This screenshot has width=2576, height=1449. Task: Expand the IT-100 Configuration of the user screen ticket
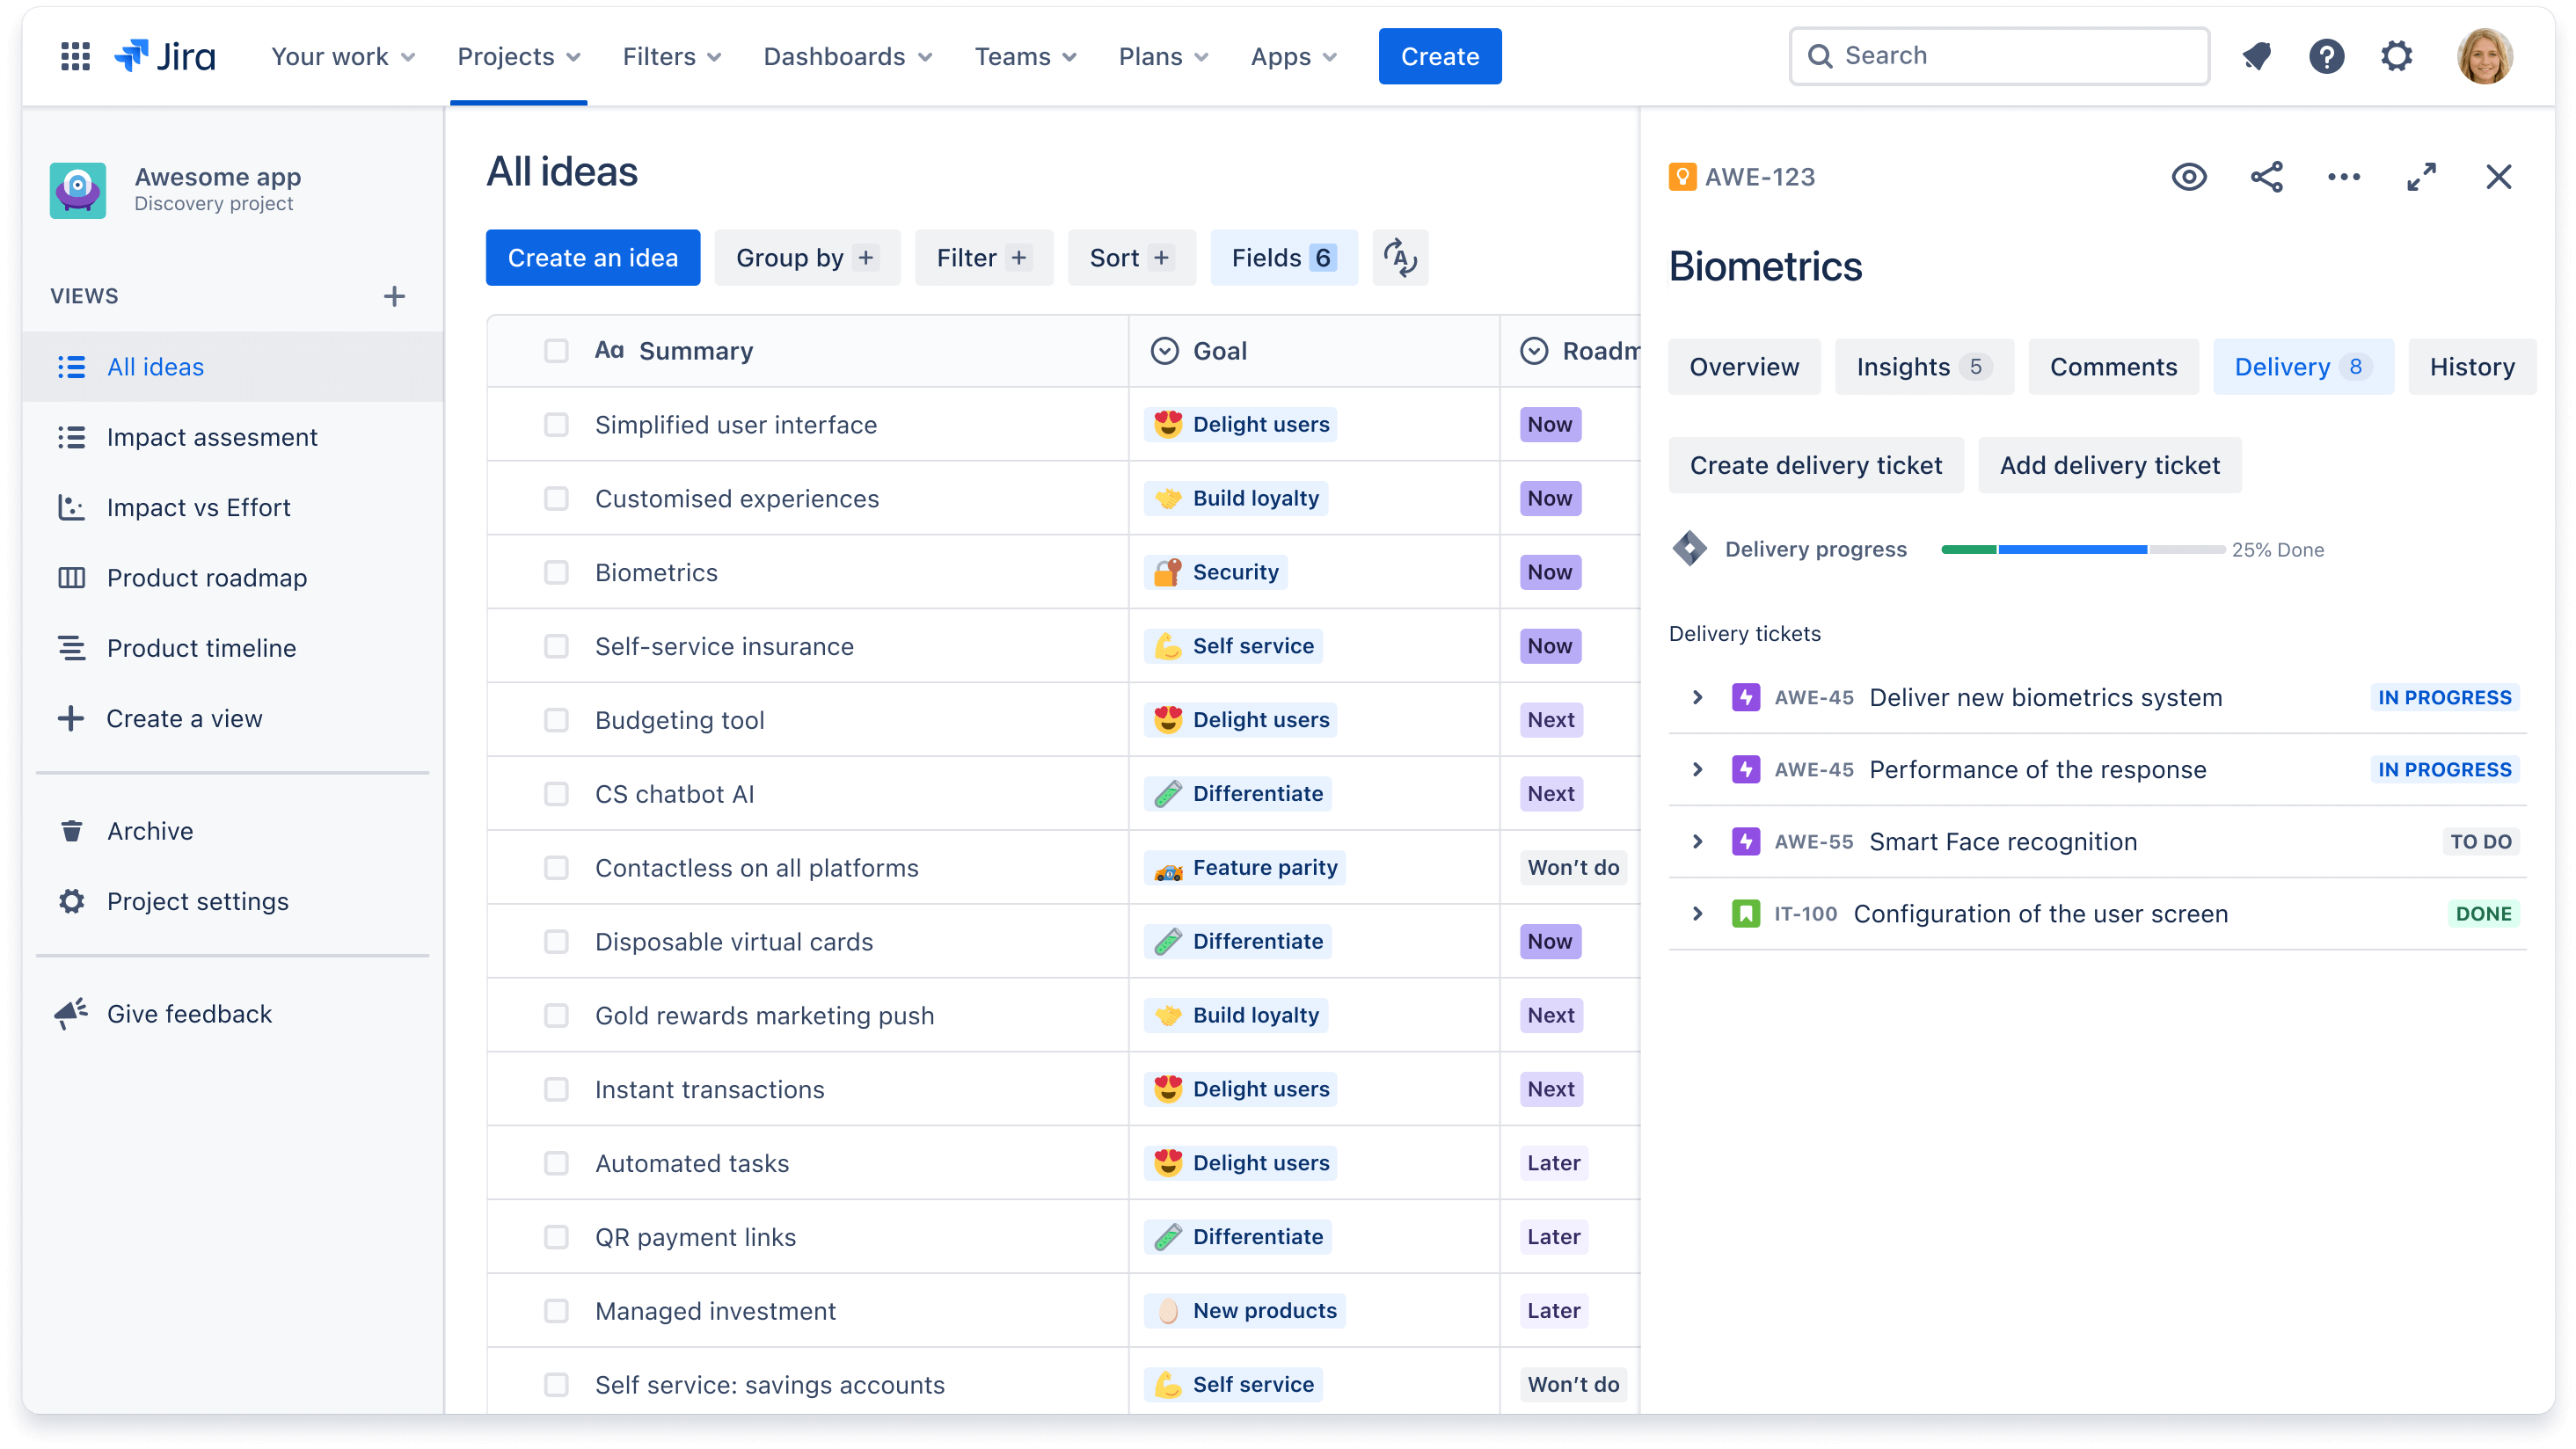click(x=1697, y=913)
